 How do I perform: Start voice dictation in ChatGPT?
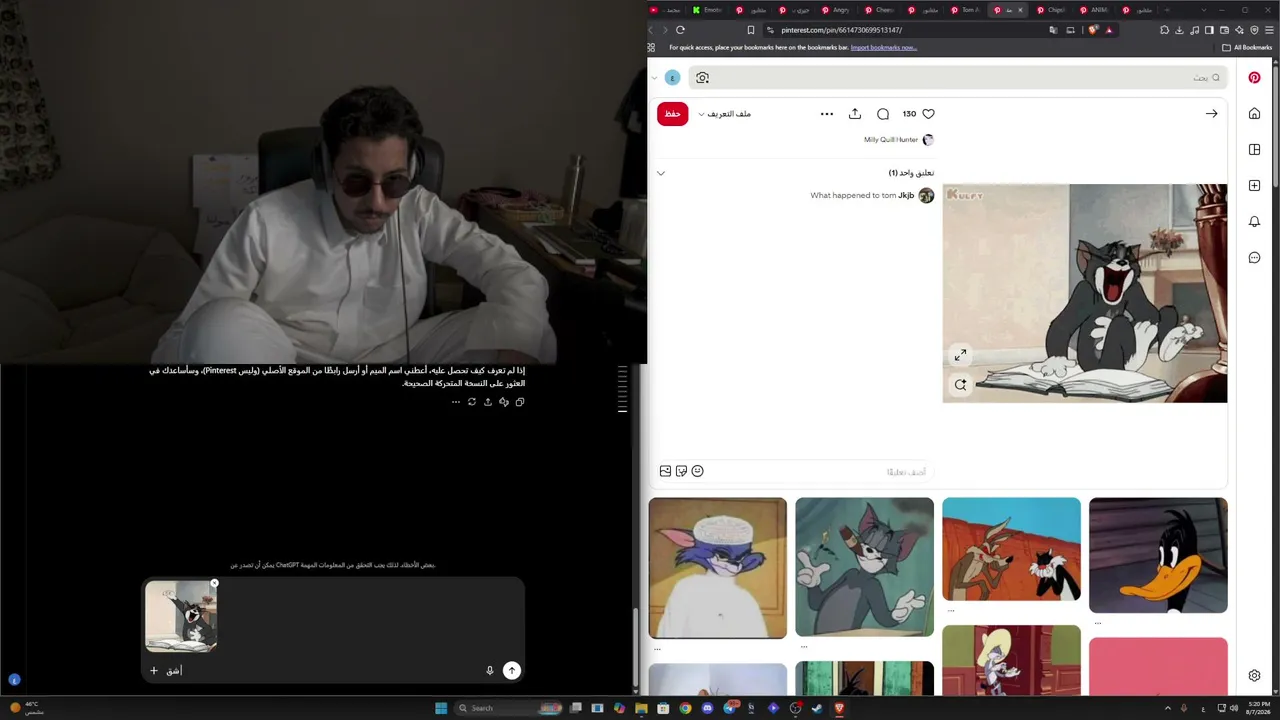(x=490, y=671)
